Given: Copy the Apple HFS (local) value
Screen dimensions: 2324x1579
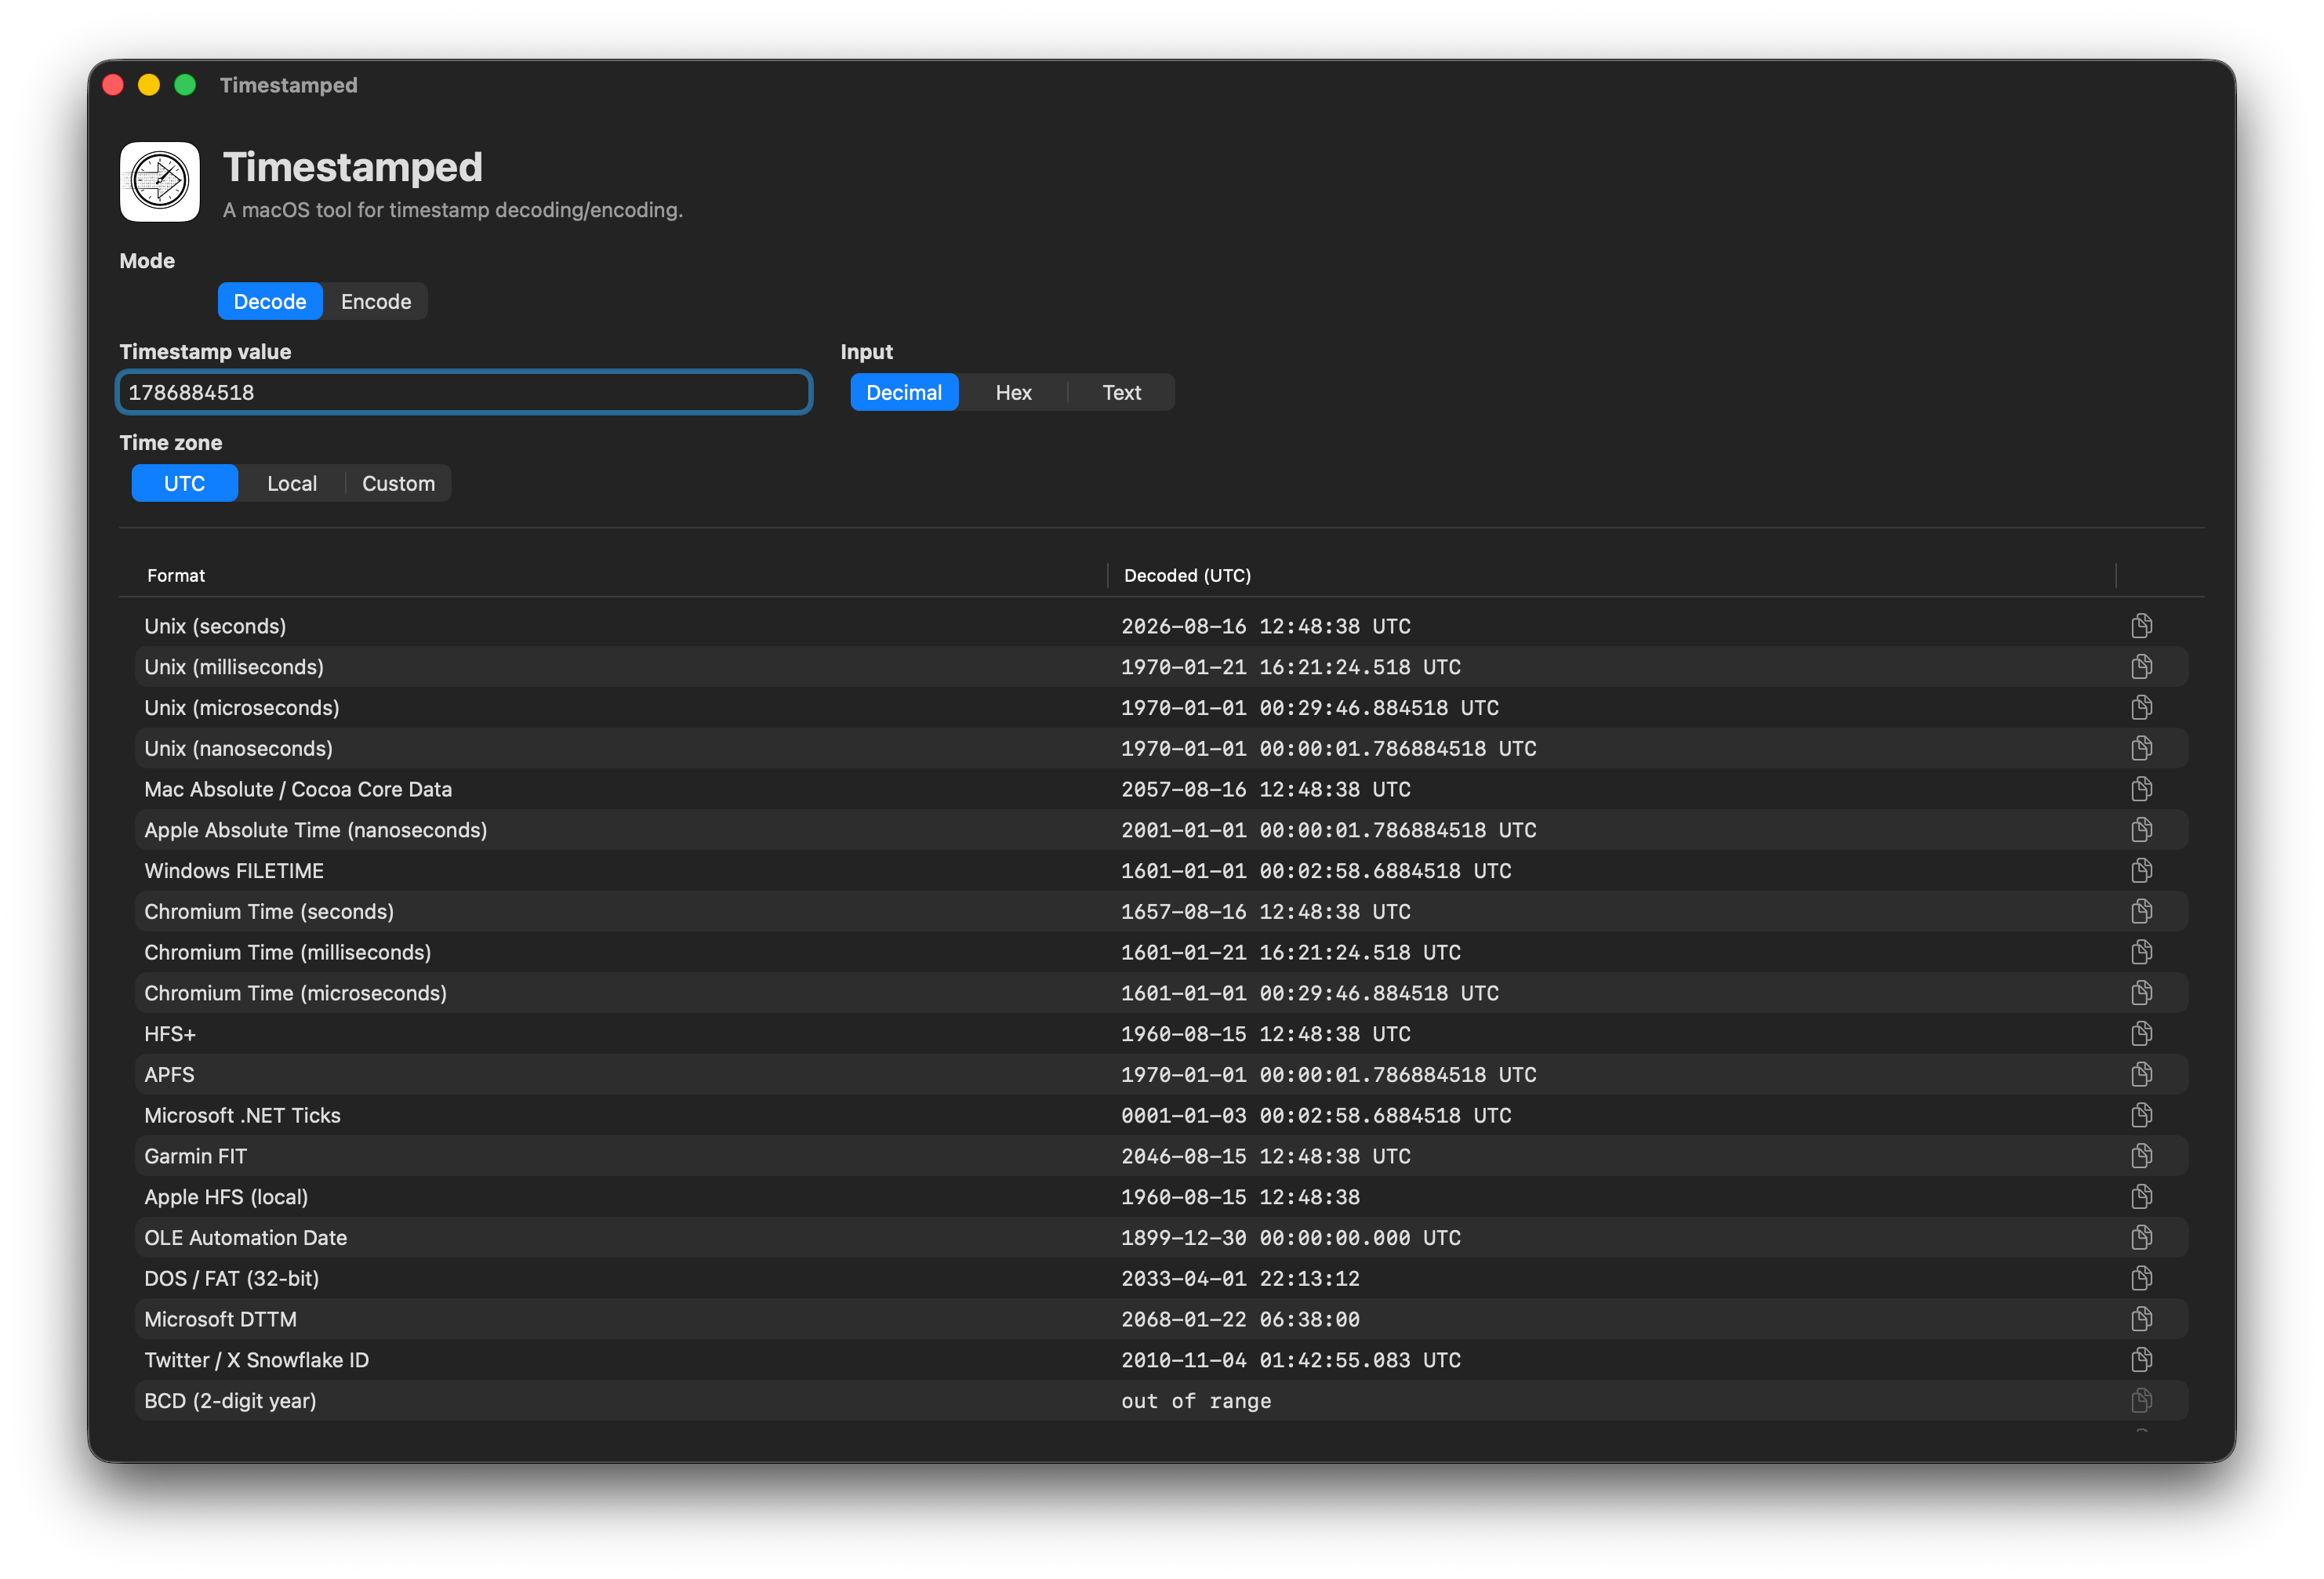Looking at the screenshot, I should click(x=2141, y=1197).
